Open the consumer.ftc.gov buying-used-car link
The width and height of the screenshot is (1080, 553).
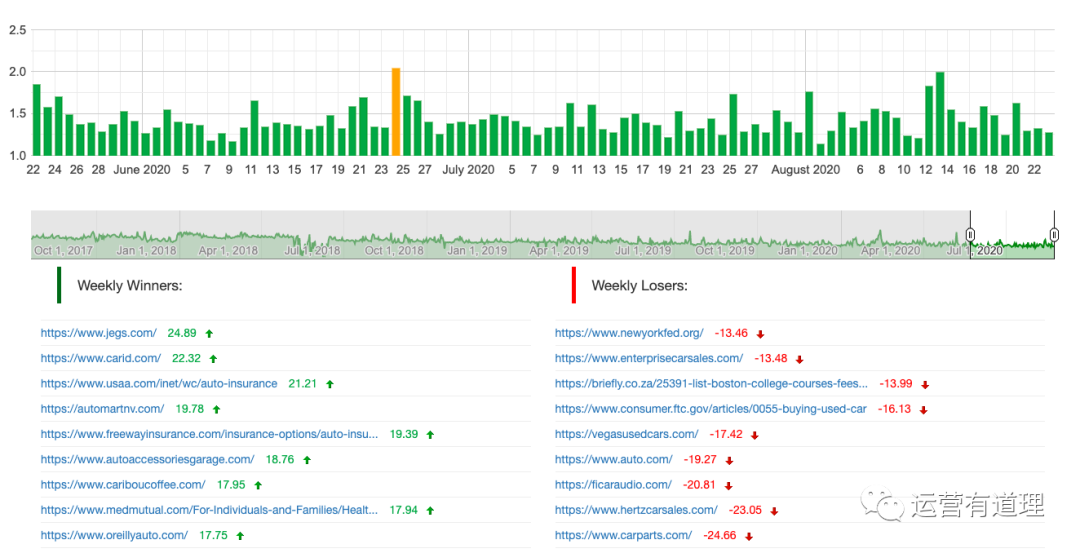pos(710,409)
